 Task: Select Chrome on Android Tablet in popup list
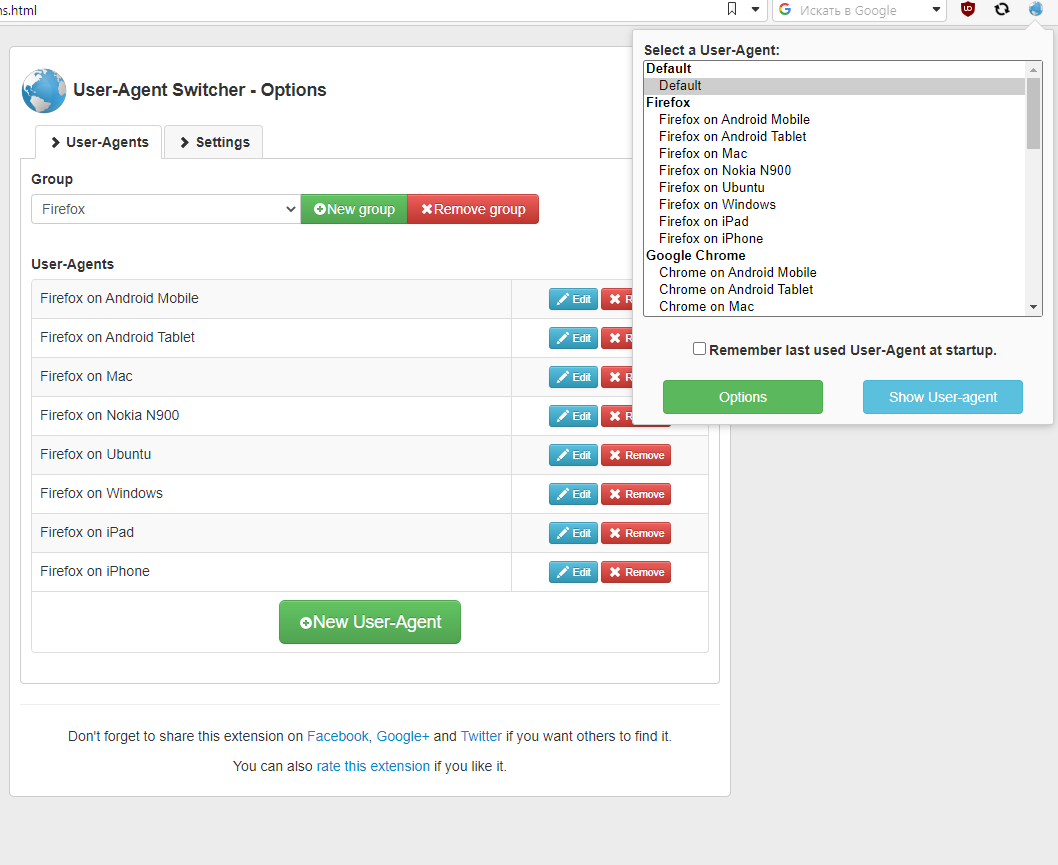coord(835,289)
